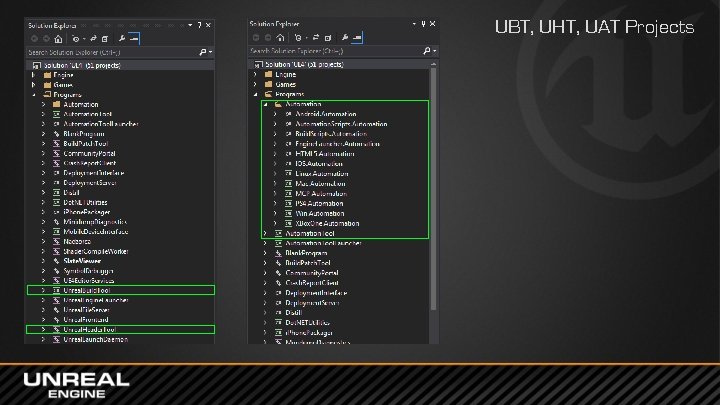Select Win.Automation project
This screenshot has width=720, height=405.
(x=320, y=214)
